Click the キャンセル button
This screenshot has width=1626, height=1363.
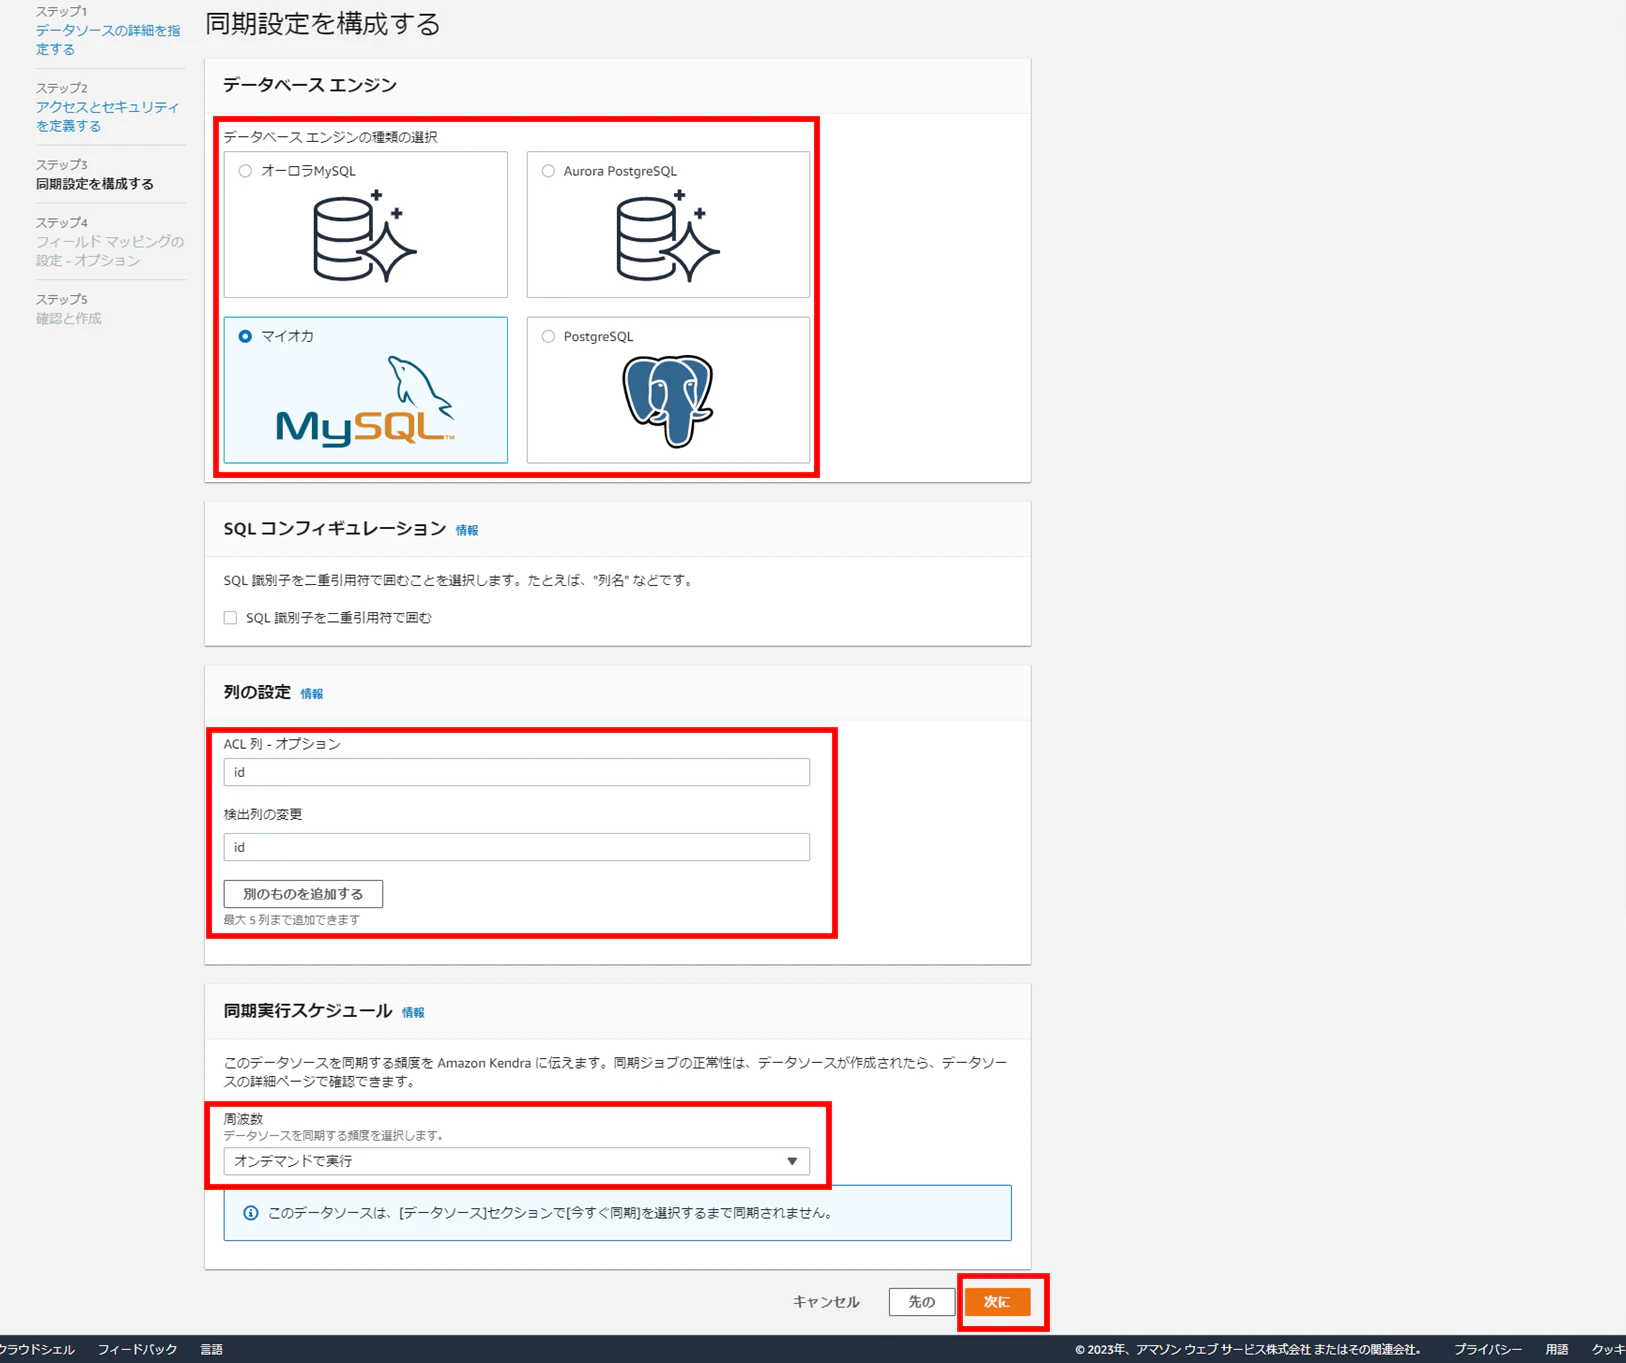coord(826,1302)
